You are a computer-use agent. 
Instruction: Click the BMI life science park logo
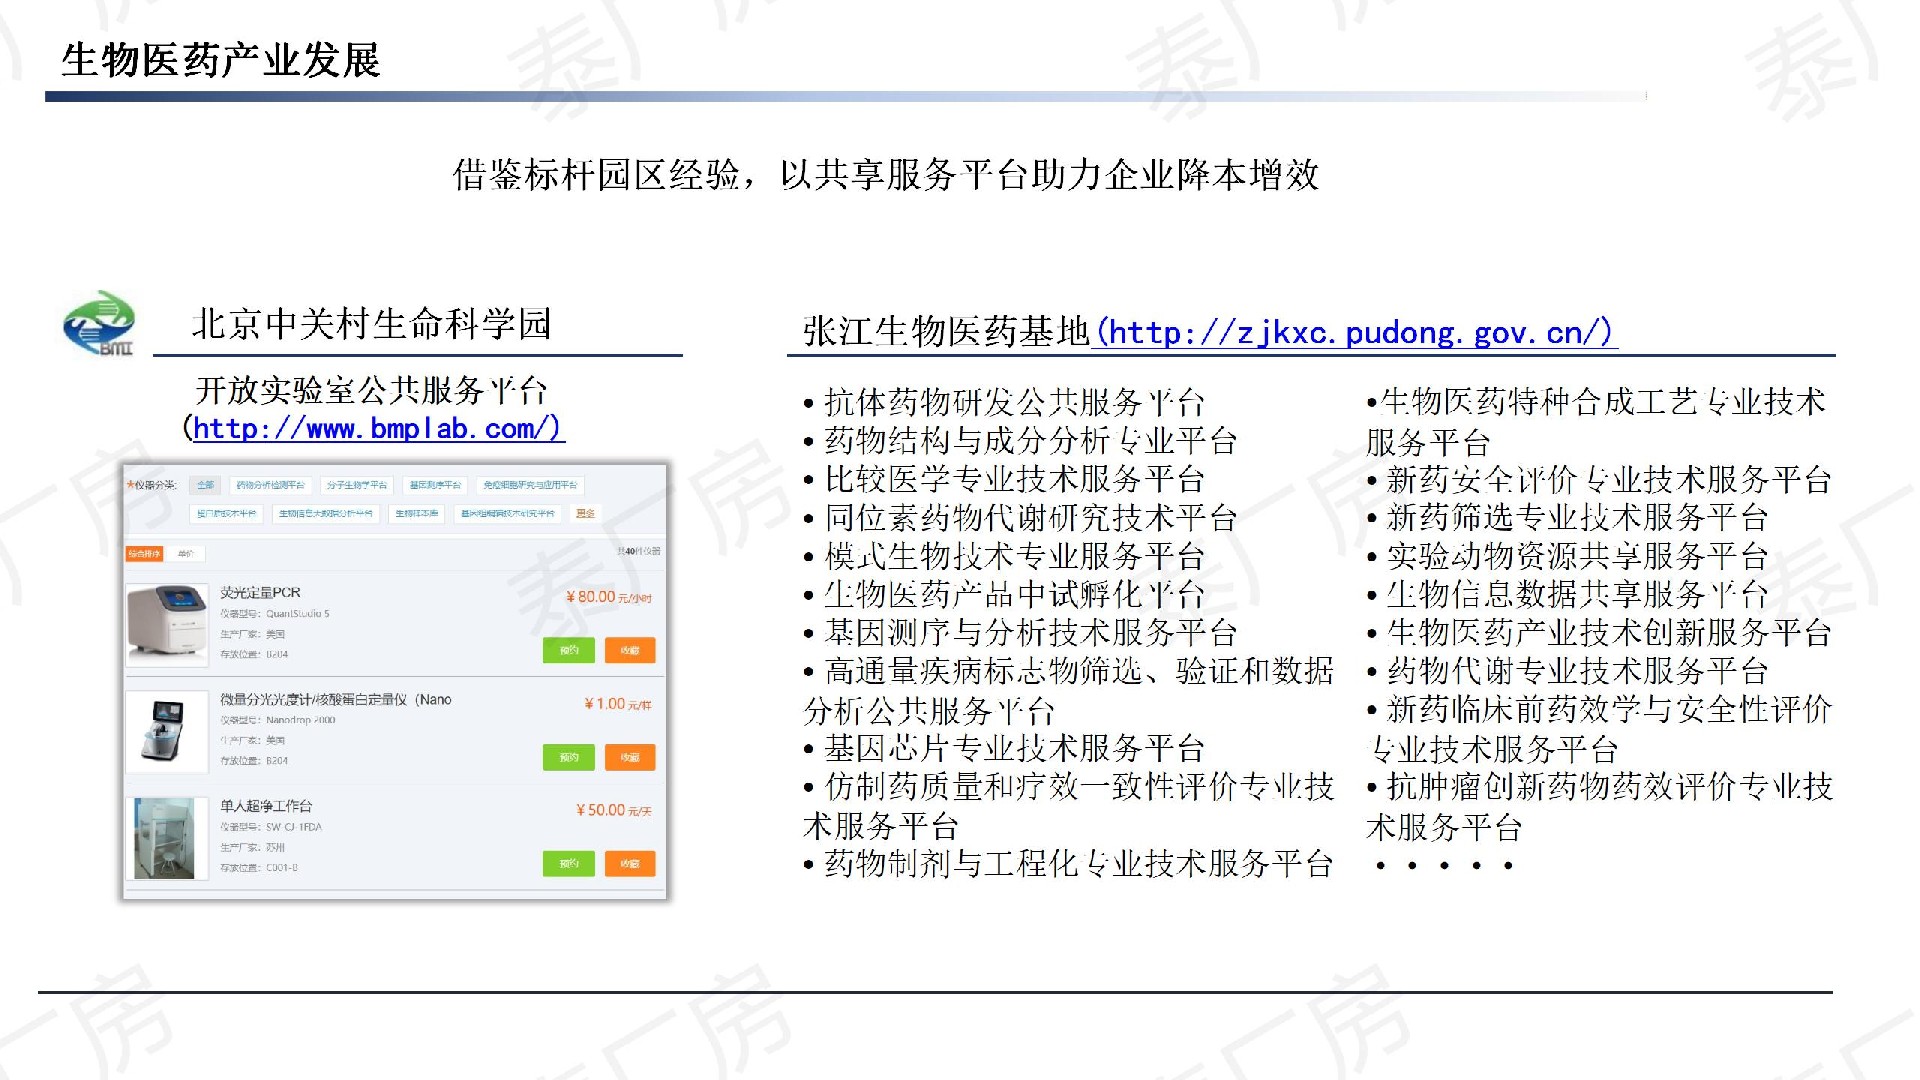(99, 323)
